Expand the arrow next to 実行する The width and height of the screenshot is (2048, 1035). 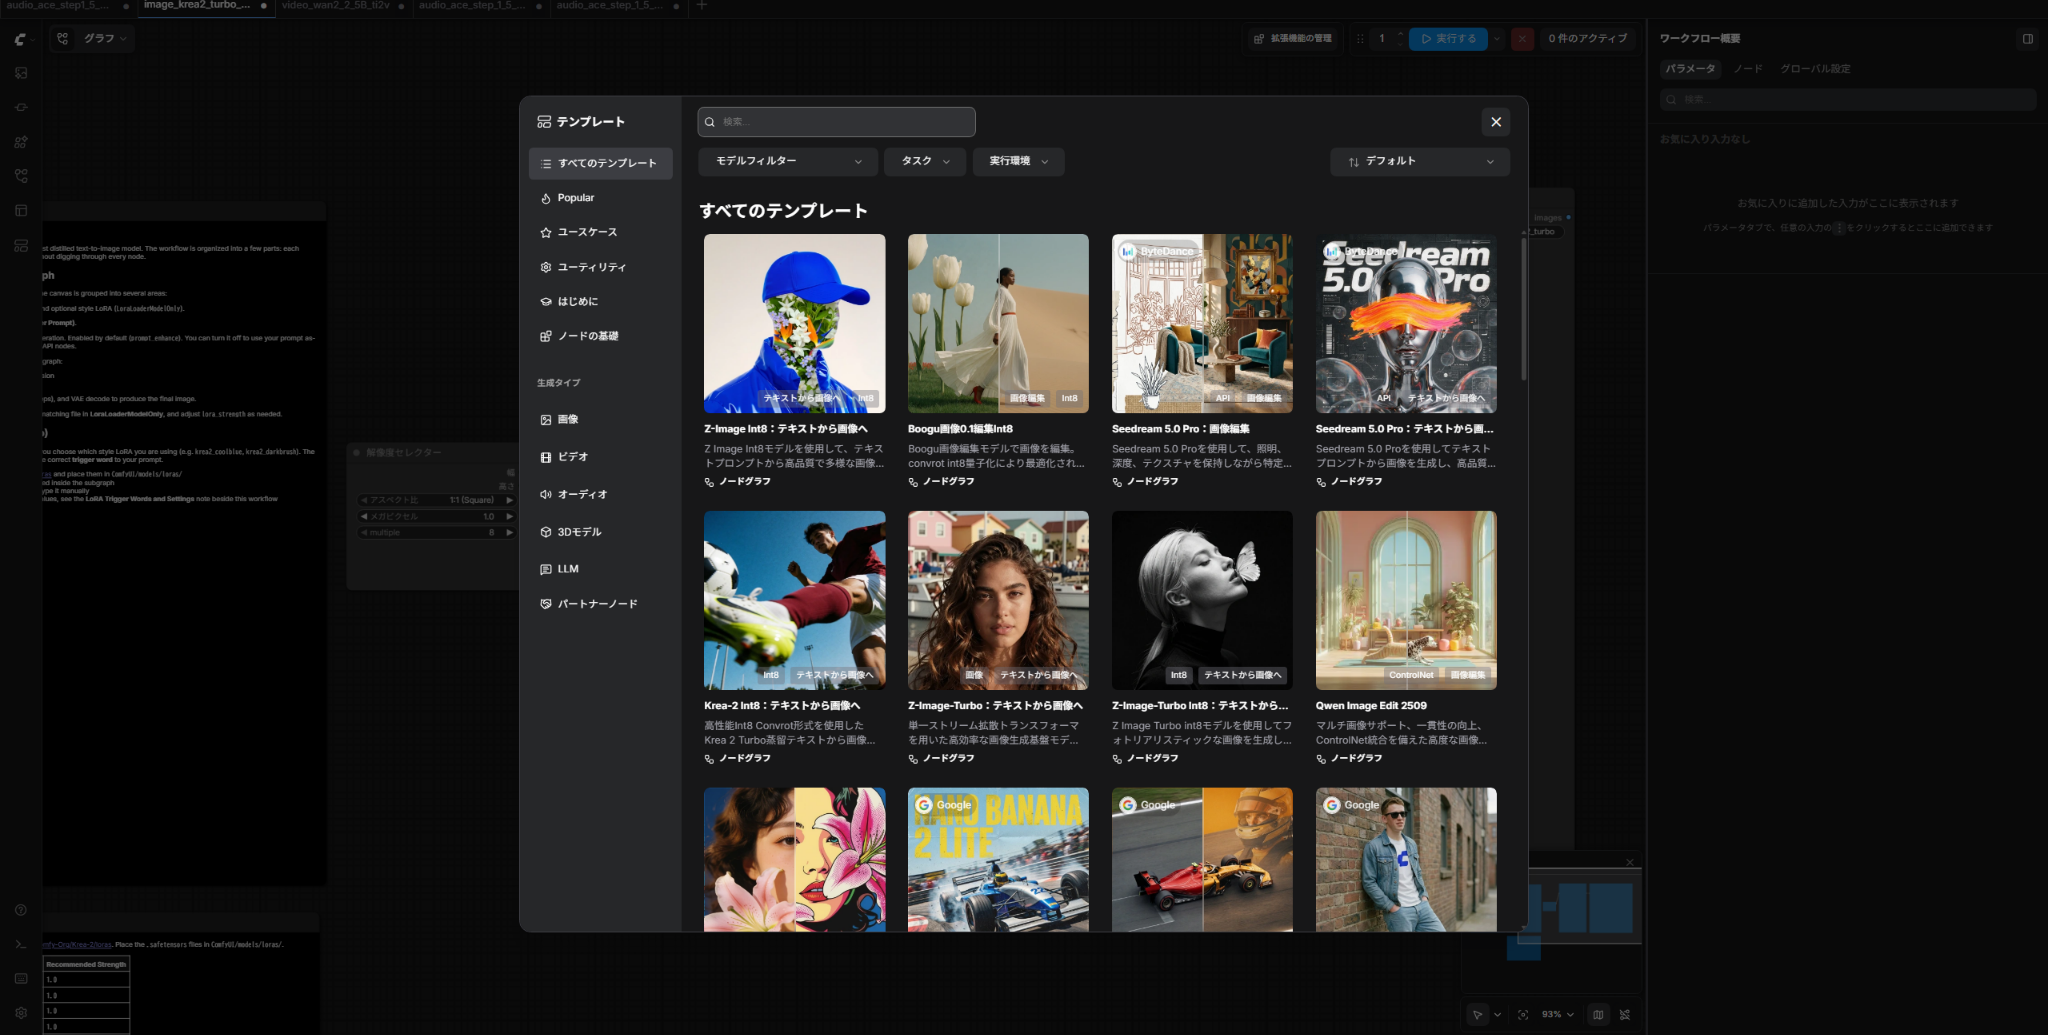click(x=1497, y=39)
